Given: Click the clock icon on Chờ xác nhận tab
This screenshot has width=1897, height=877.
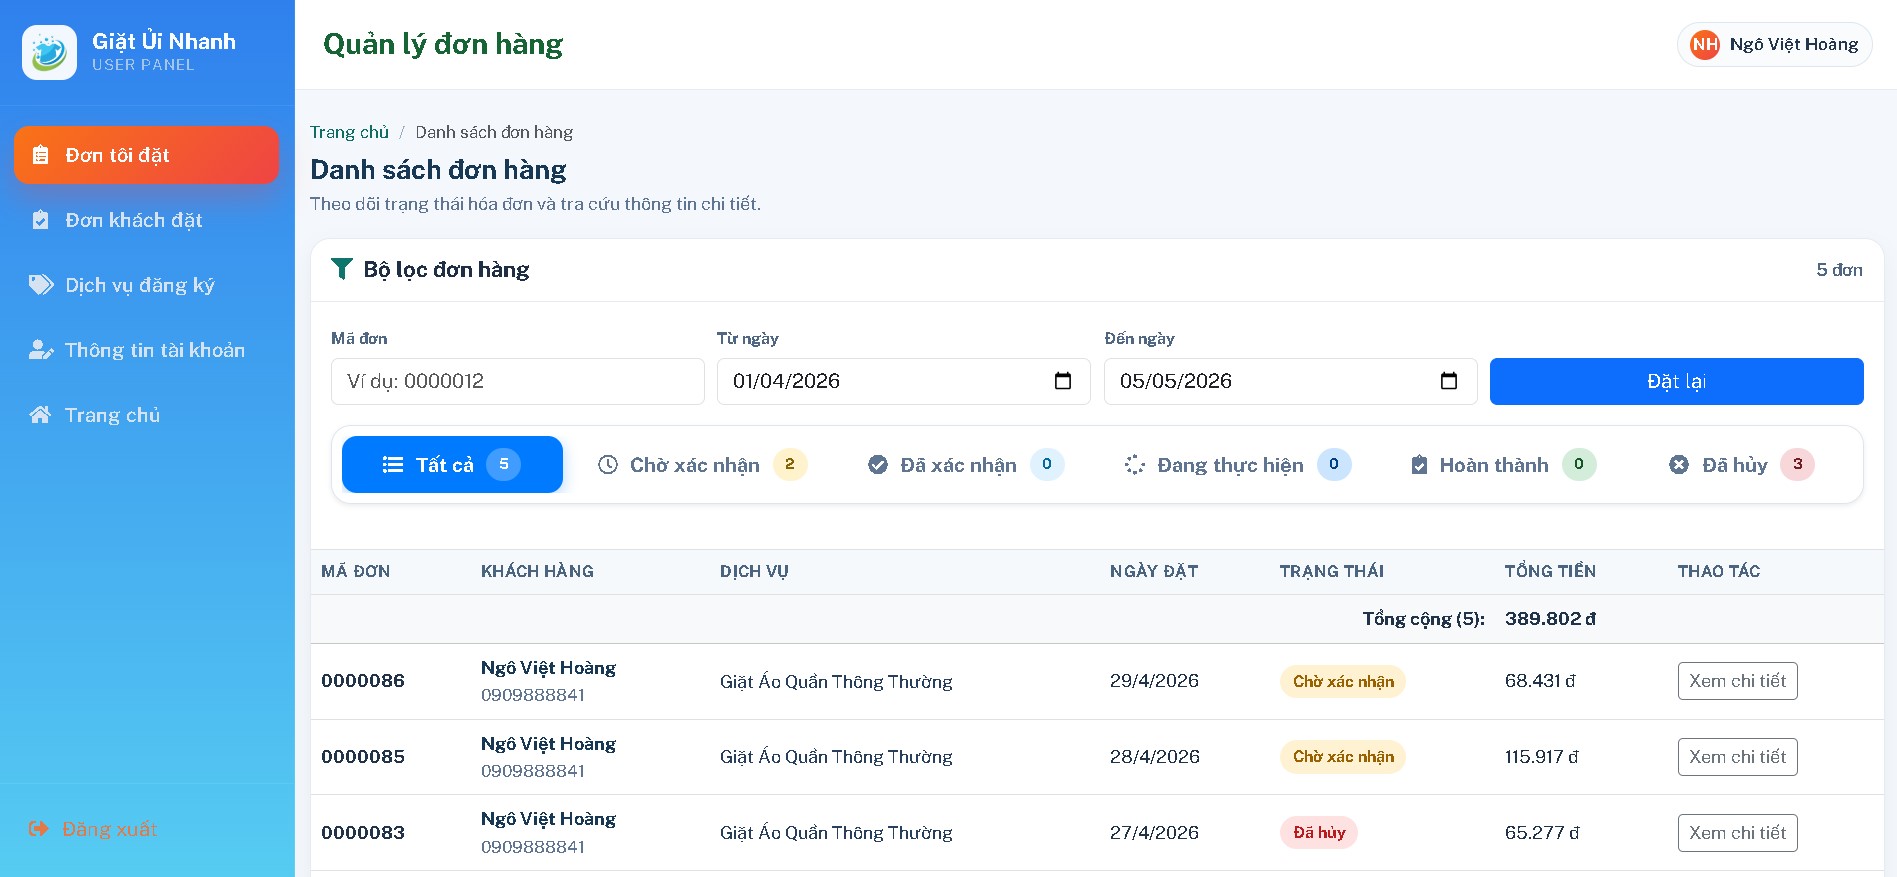Looking at the screenshot, I should (x=608, y=465).
